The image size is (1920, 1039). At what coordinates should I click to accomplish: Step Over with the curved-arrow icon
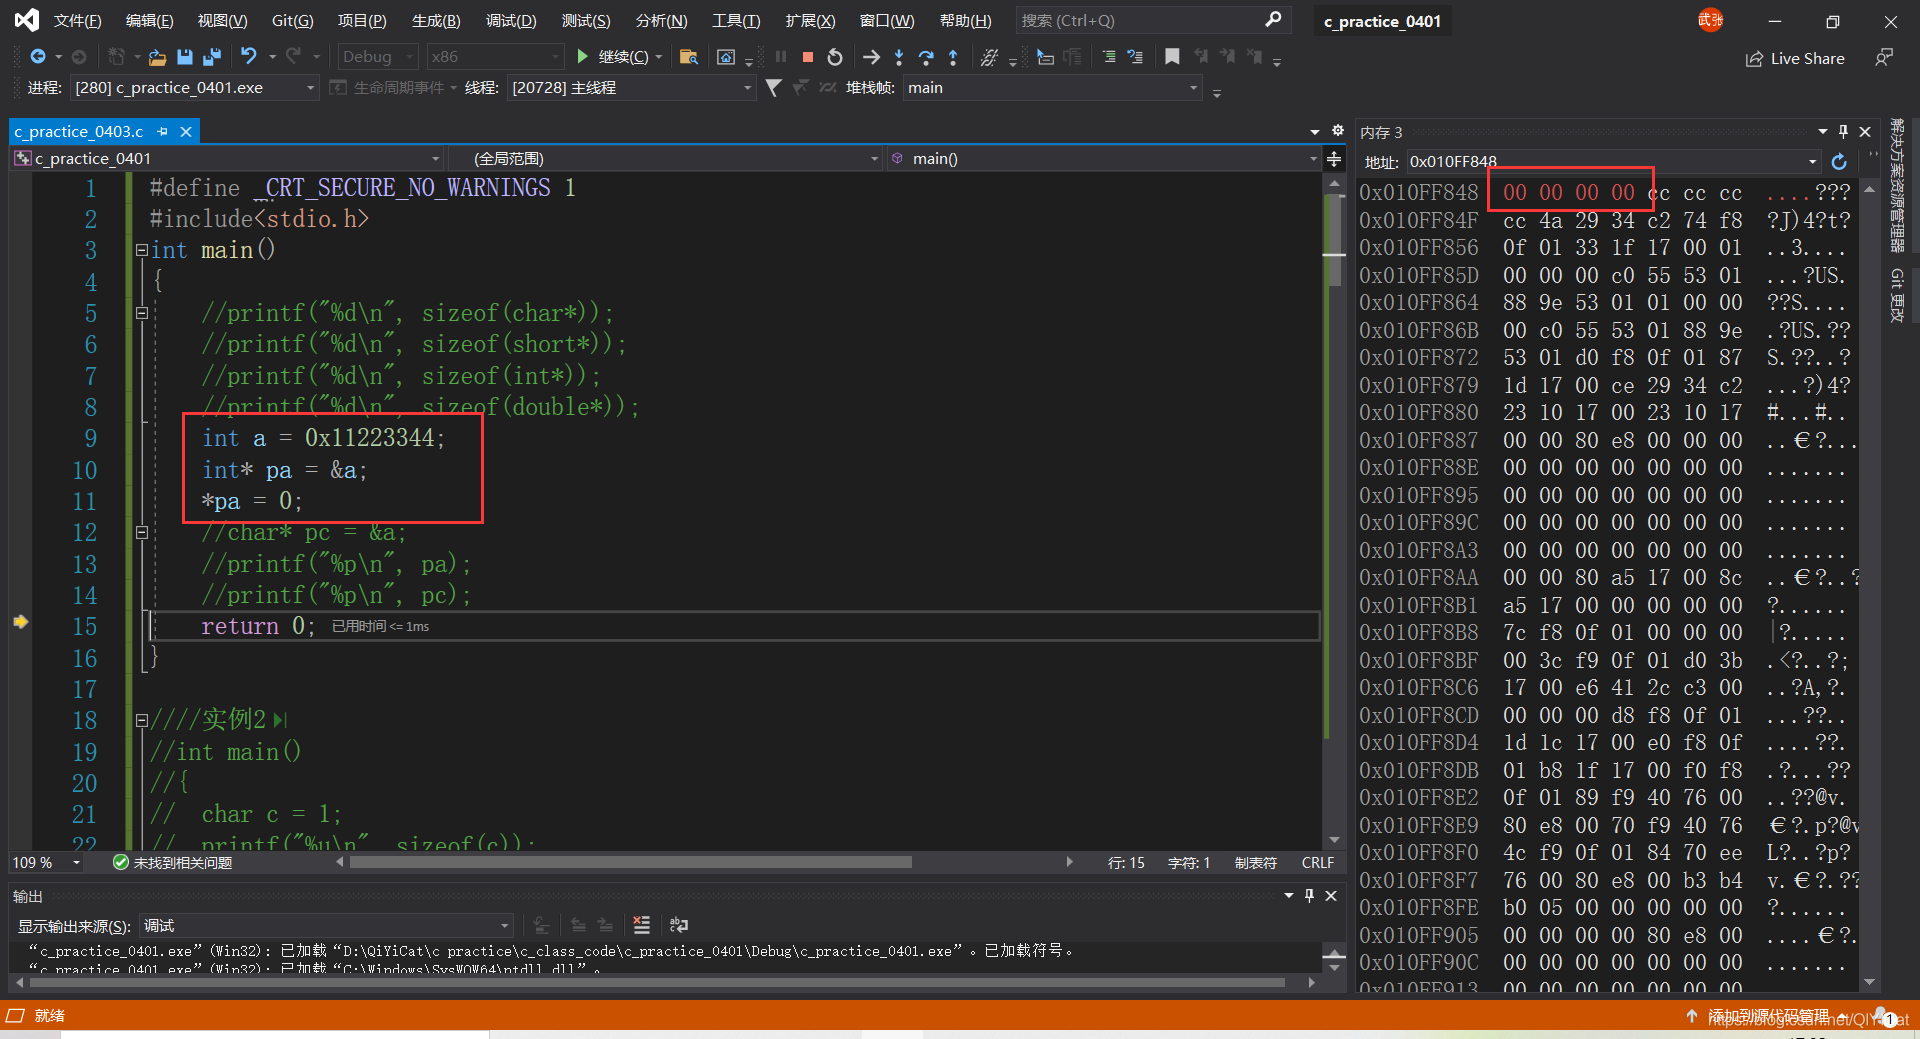(x=926, y=57)
